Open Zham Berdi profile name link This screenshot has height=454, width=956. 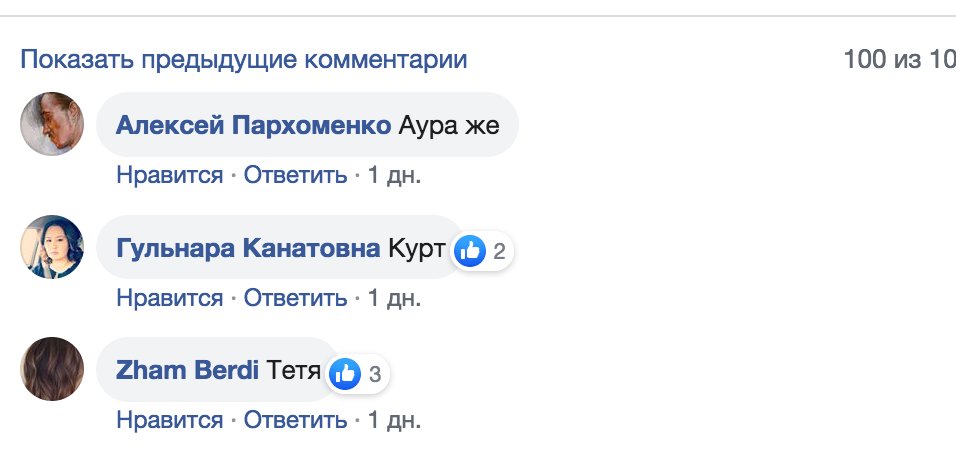pyautogui.click(x=188, y=372)
